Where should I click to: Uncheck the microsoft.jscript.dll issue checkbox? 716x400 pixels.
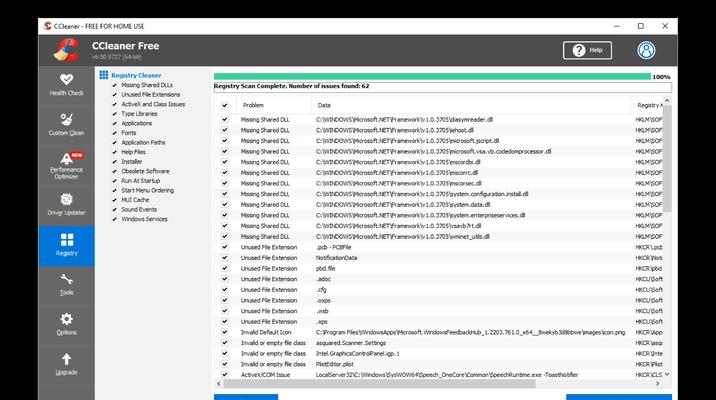(225, 141)
